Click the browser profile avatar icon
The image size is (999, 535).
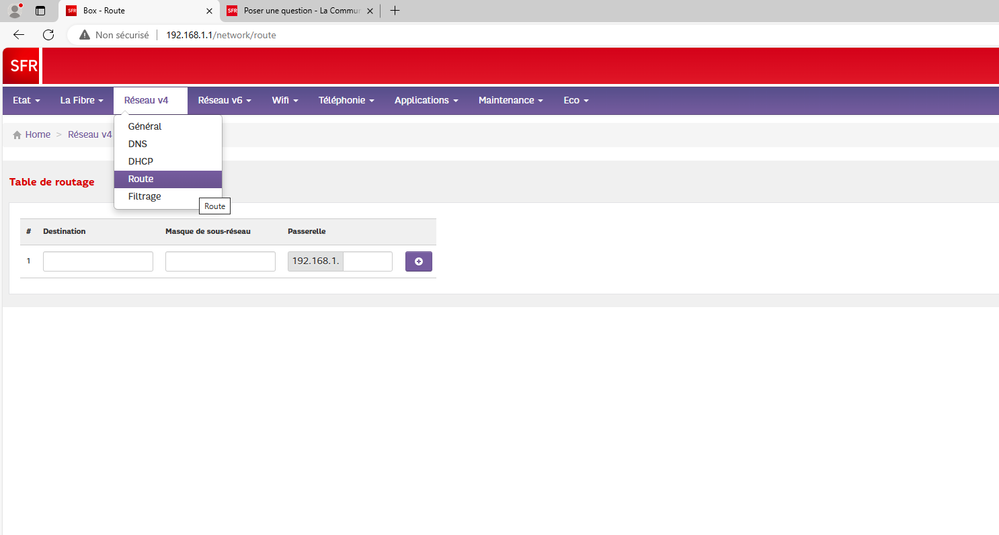[15, 11]
